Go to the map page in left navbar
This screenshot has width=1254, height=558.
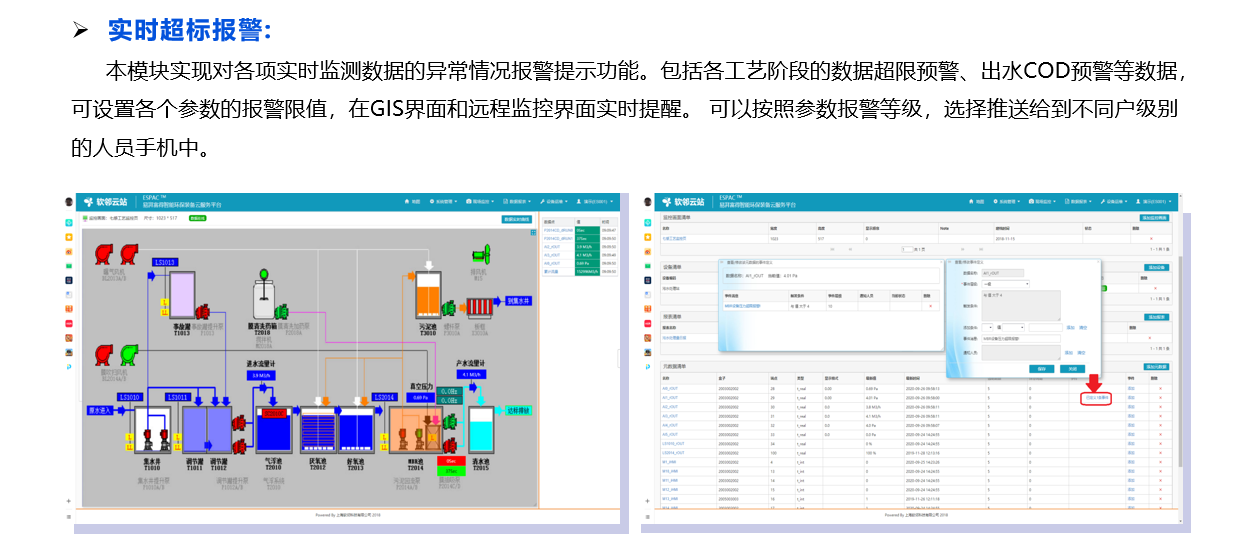coord(412,201)
